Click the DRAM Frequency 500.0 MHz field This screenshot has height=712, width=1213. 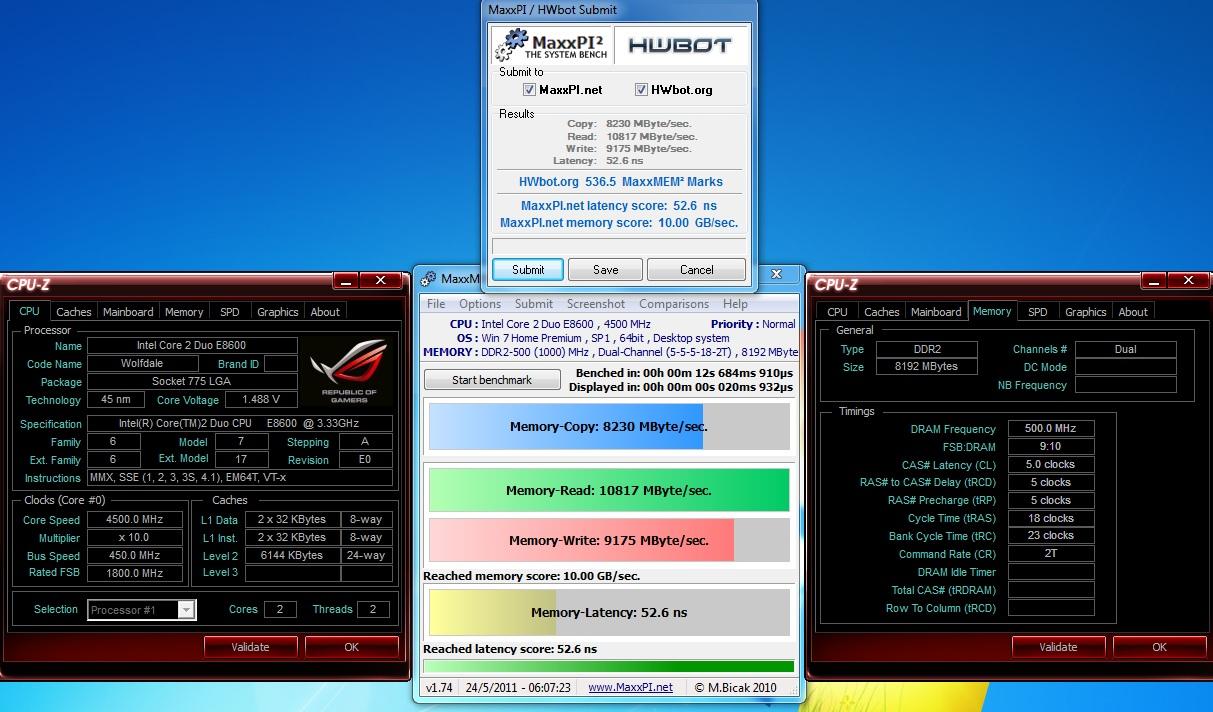click(x=1051, y=429)
